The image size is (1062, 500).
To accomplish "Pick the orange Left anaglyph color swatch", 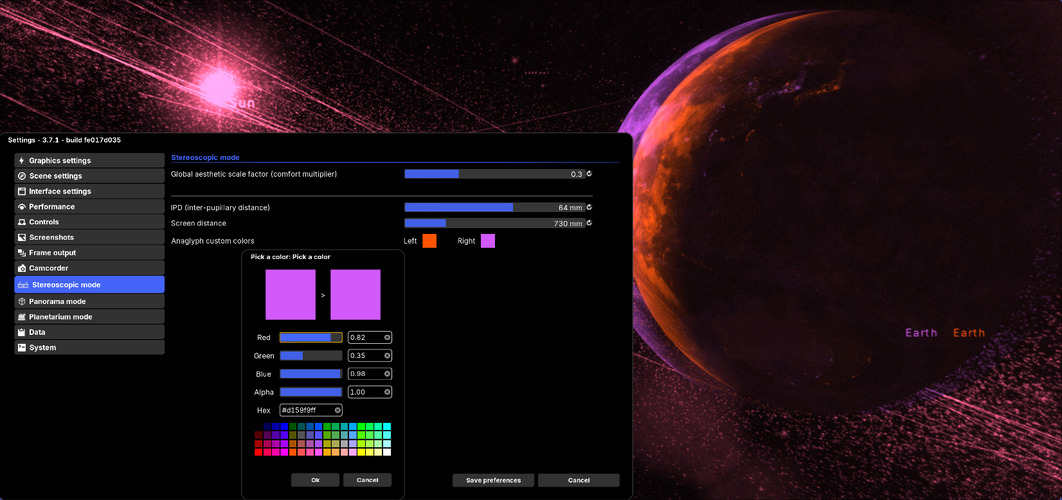I will (x=429, y=241).
